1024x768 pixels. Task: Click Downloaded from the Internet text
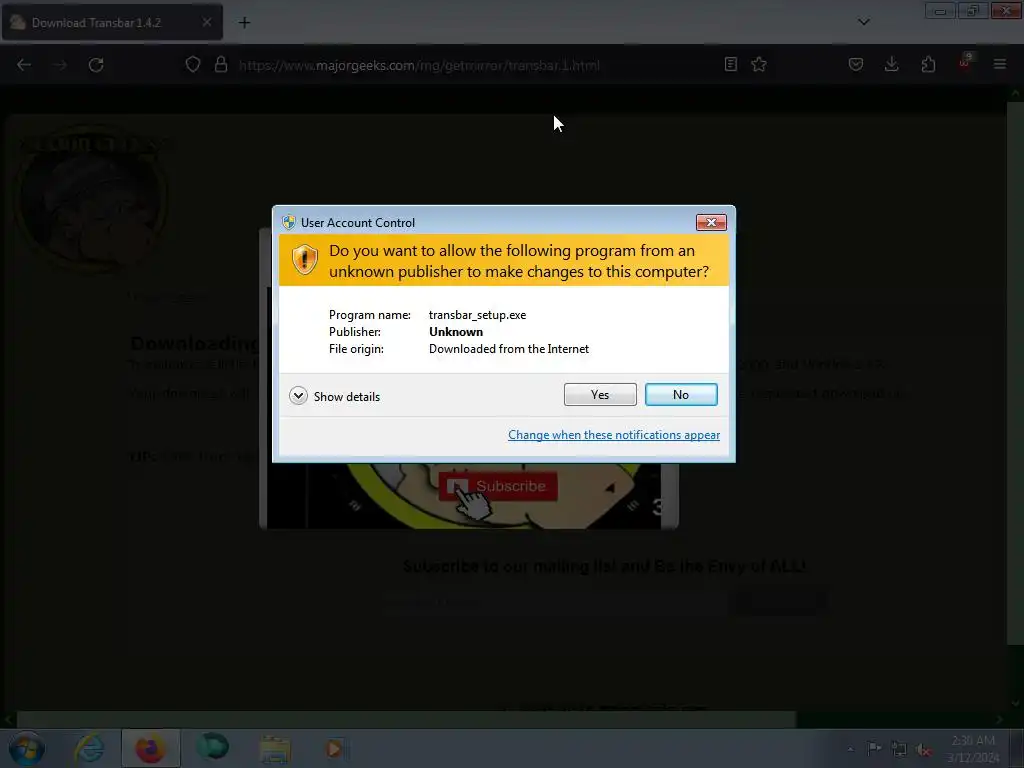509,349
